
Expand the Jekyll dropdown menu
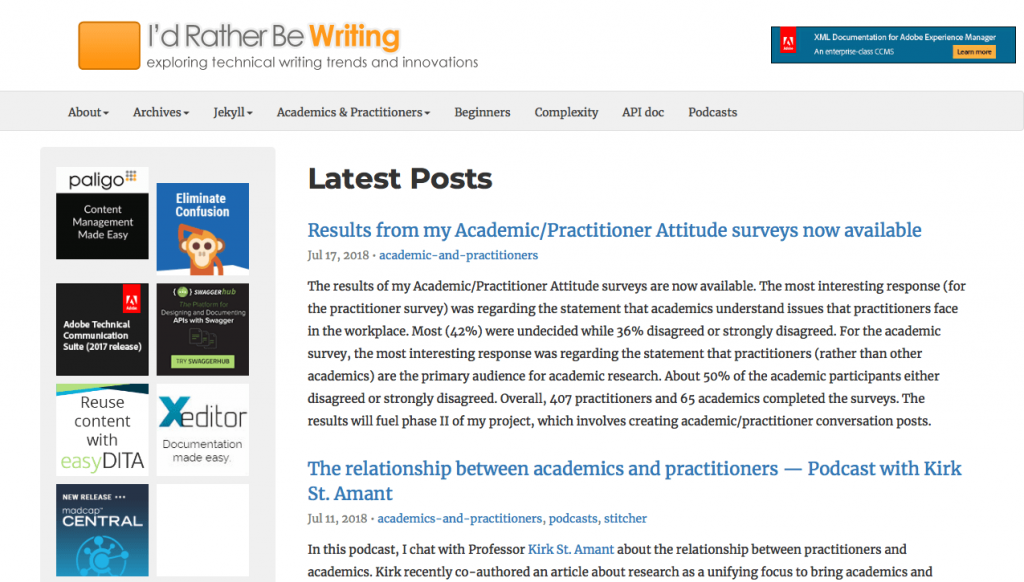(x=232, y=112)
